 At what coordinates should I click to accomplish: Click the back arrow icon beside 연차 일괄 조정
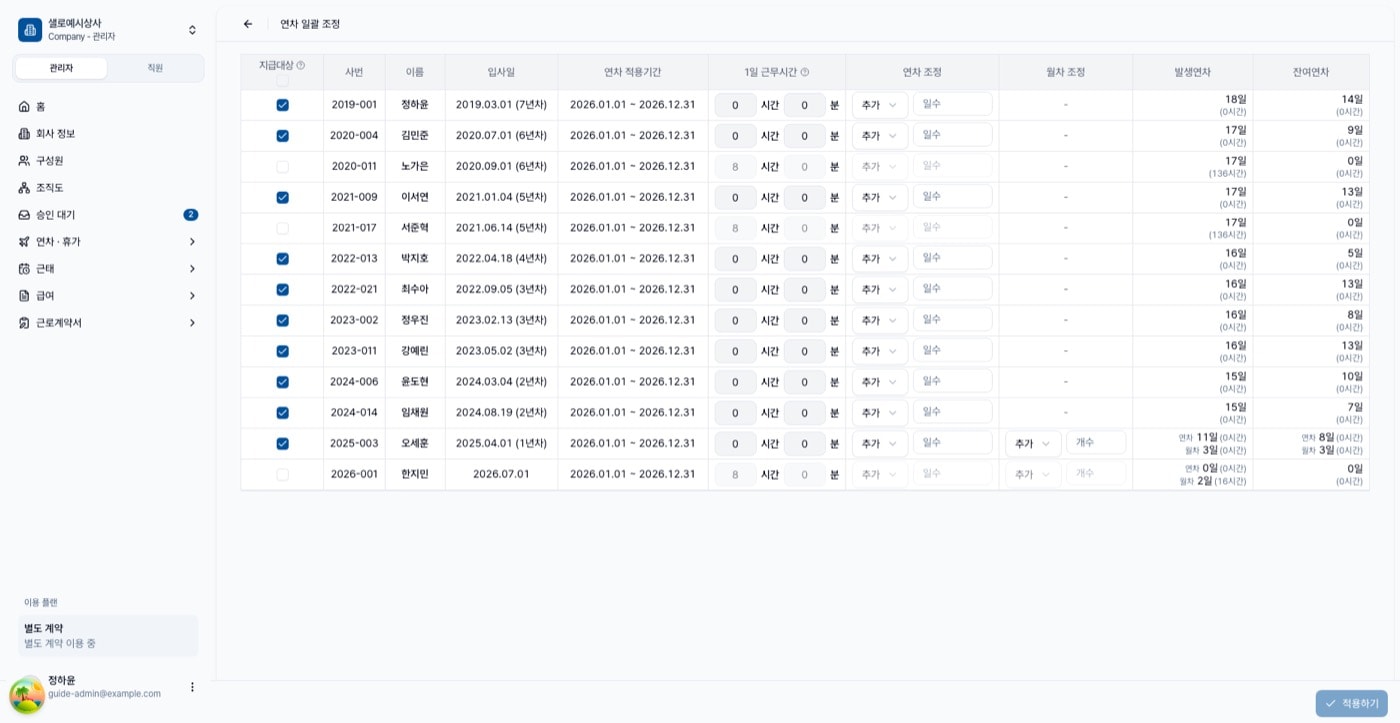point(248,24)
